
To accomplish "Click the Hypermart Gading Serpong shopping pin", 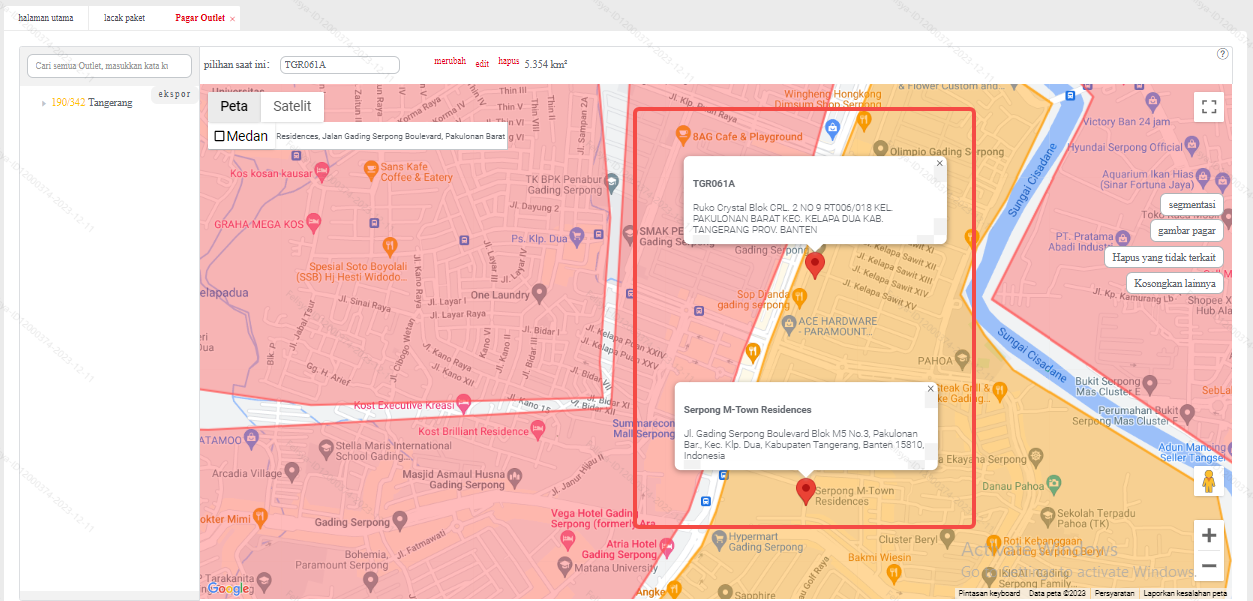I will (718, 540).
